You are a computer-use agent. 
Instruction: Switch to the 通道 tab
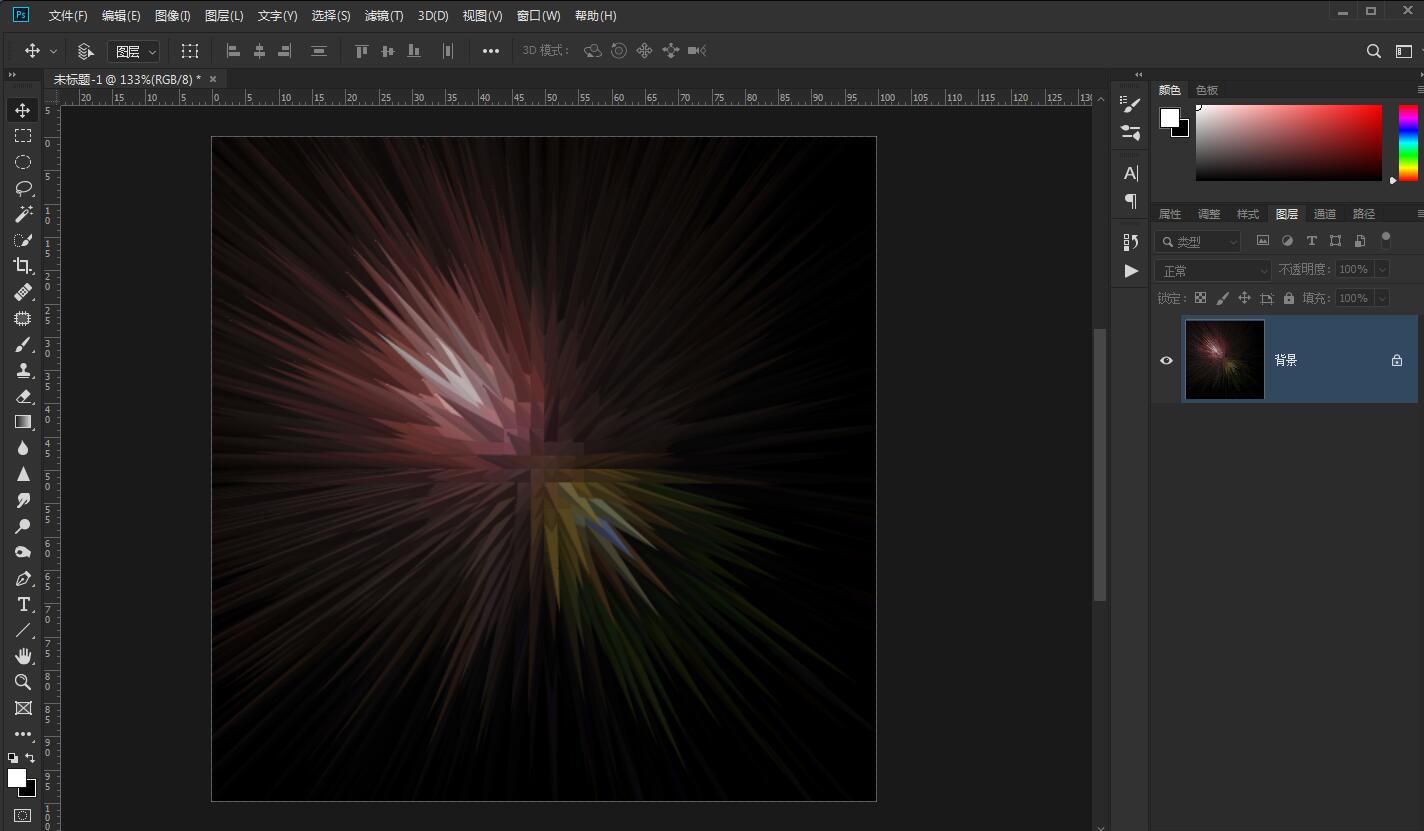coord(1325,214)
